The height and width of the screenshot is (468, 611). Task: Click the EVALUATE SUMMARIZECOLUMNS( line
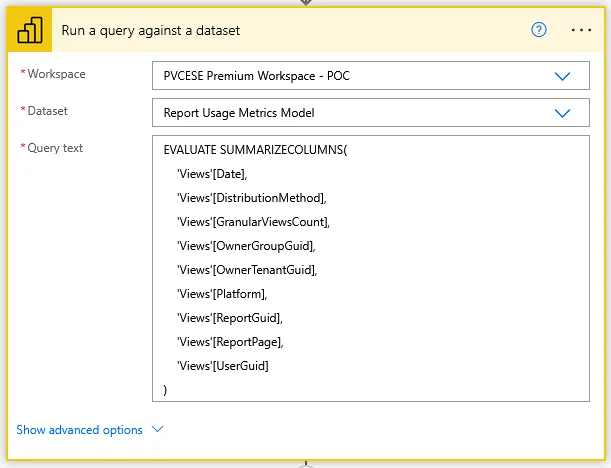click(255, 150)
